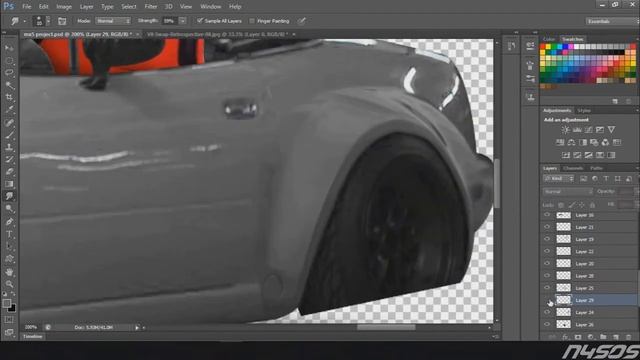Select the Lasso tool
The width and height of the screenshot is (640, 360).
pos(9,73)
